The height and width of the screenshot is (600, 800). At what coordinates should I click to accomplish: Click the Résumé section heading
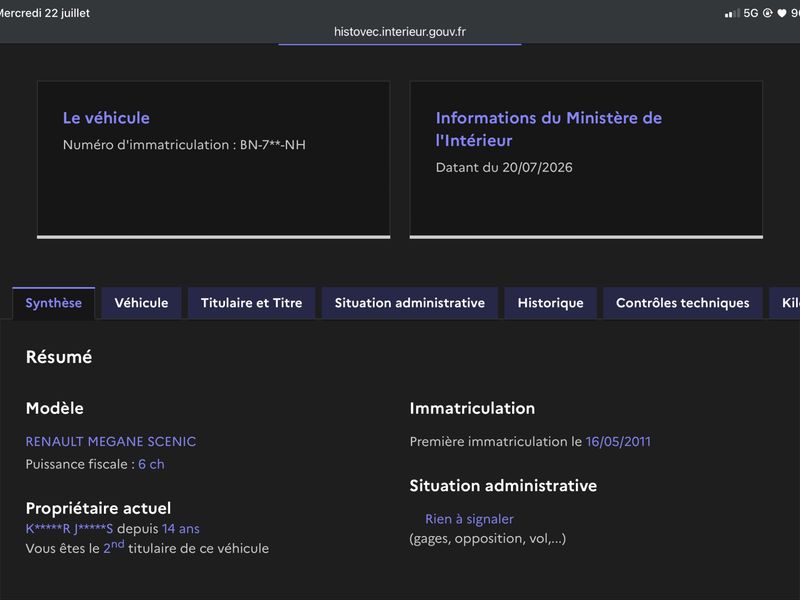pos(59,357)
